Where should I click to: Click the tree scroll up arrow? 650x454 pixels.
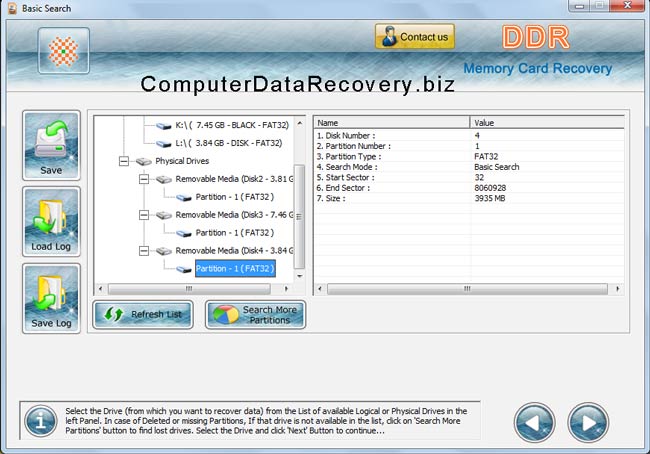pos(299,124)
